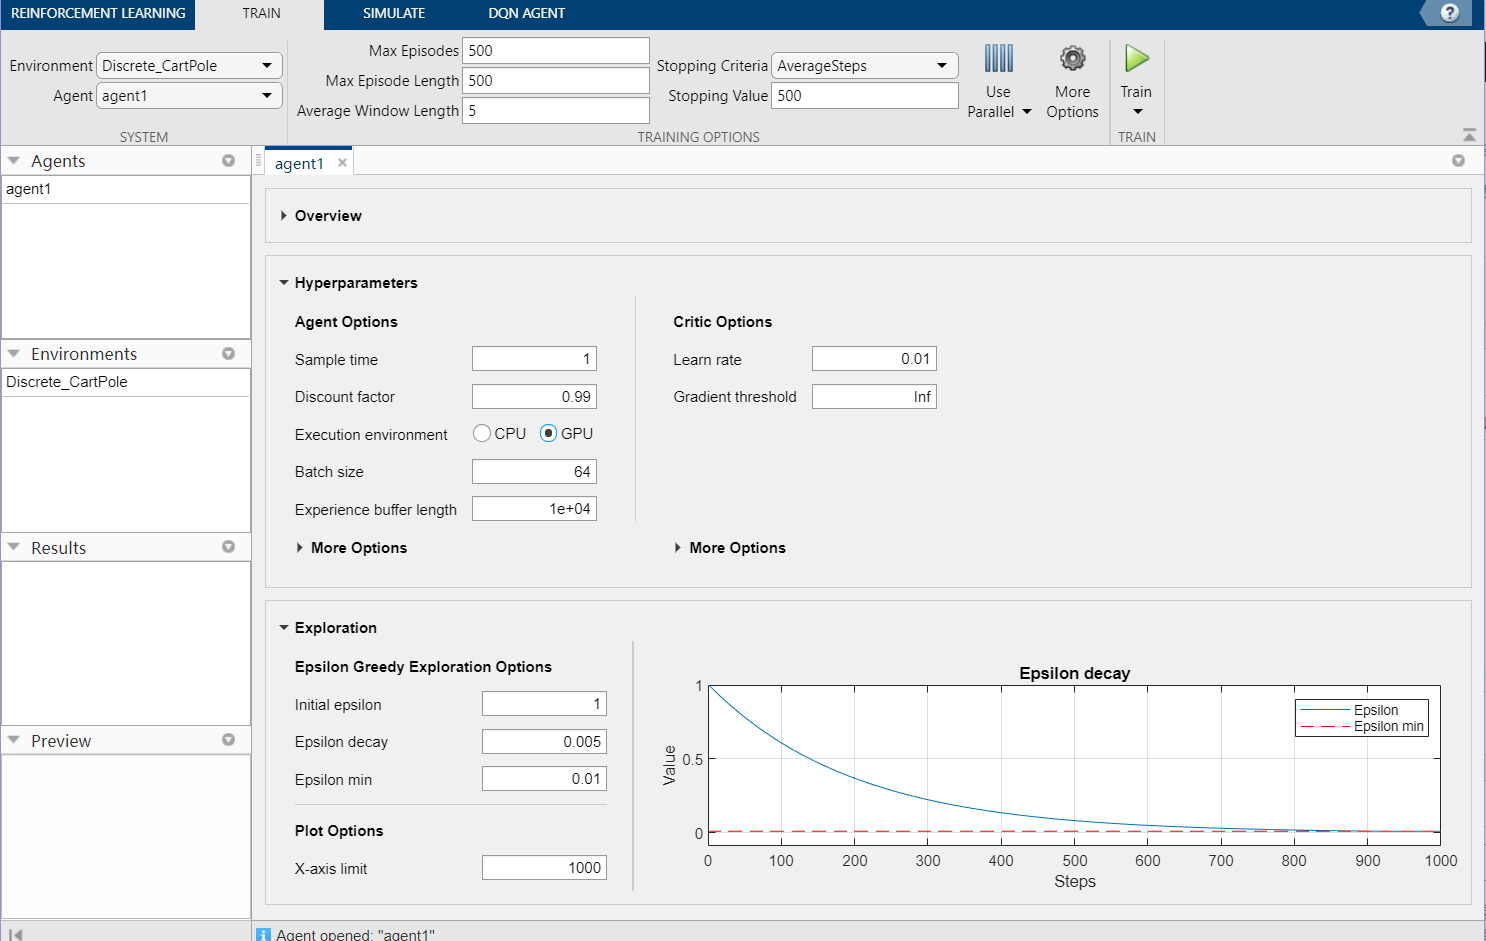Screen dimensions: 1486x941
Task: Switch to the SIMULATE tab
Action: click(393, 14)
